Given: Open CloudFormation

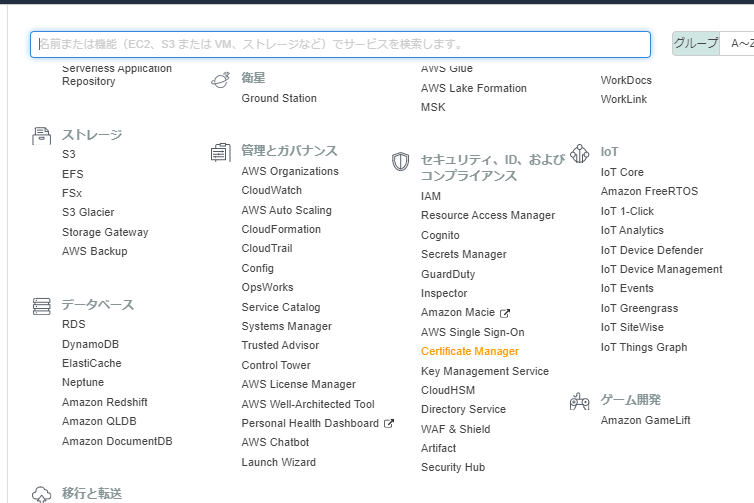Looking at the screenshot, I should (281, 229).
